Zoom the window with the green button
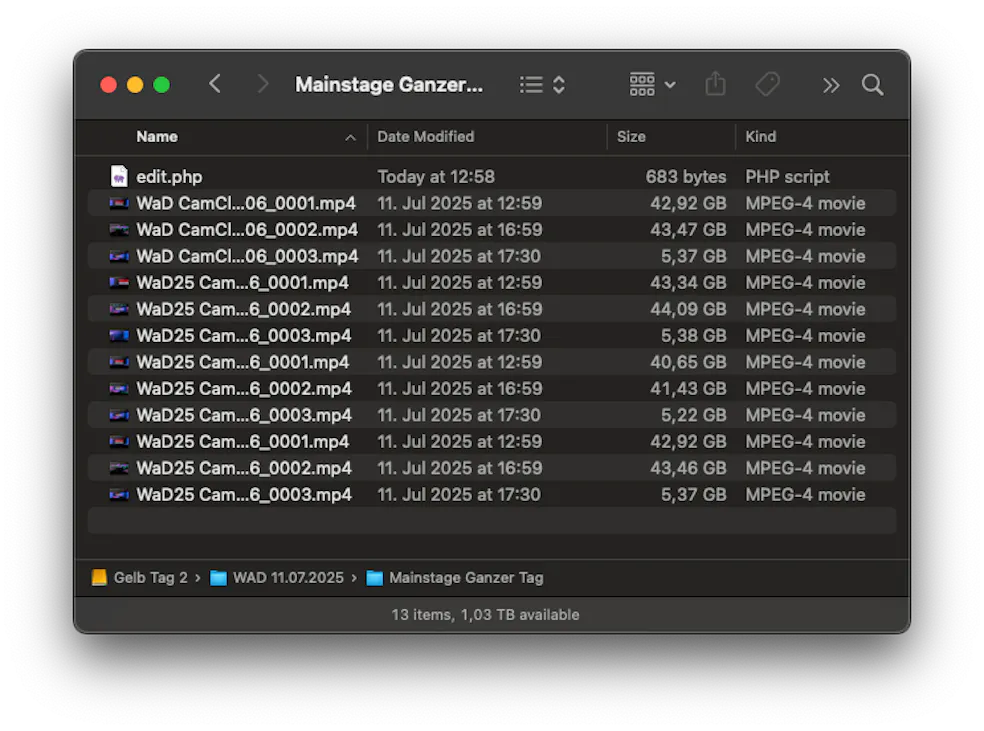This screenshot has width=984, height=731. pos(161,85)
